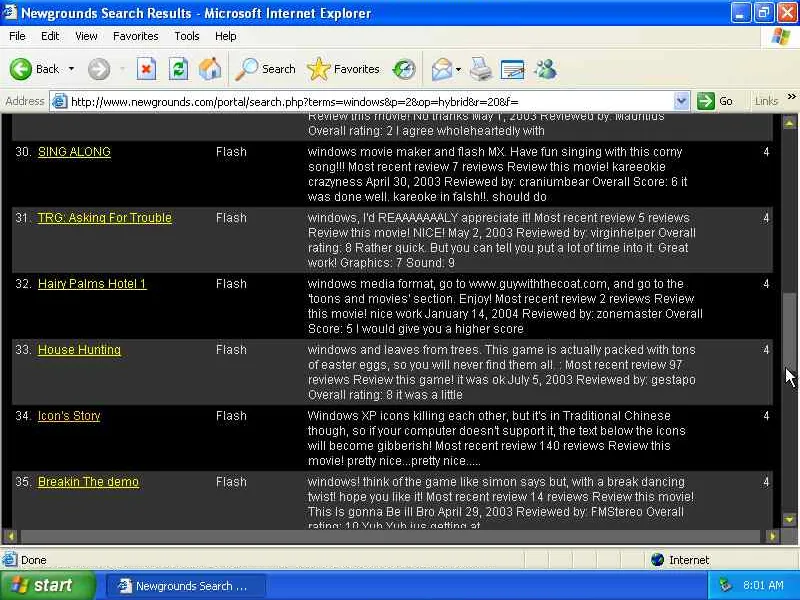Click the system tray network icon
This screenshot has width=800, height=600.
point(725,585)
